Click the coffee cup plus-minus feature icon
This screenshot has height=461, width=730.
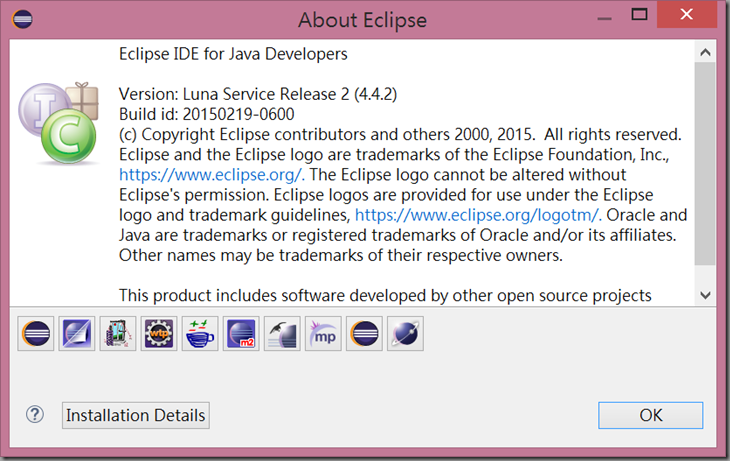pos(200,333)
